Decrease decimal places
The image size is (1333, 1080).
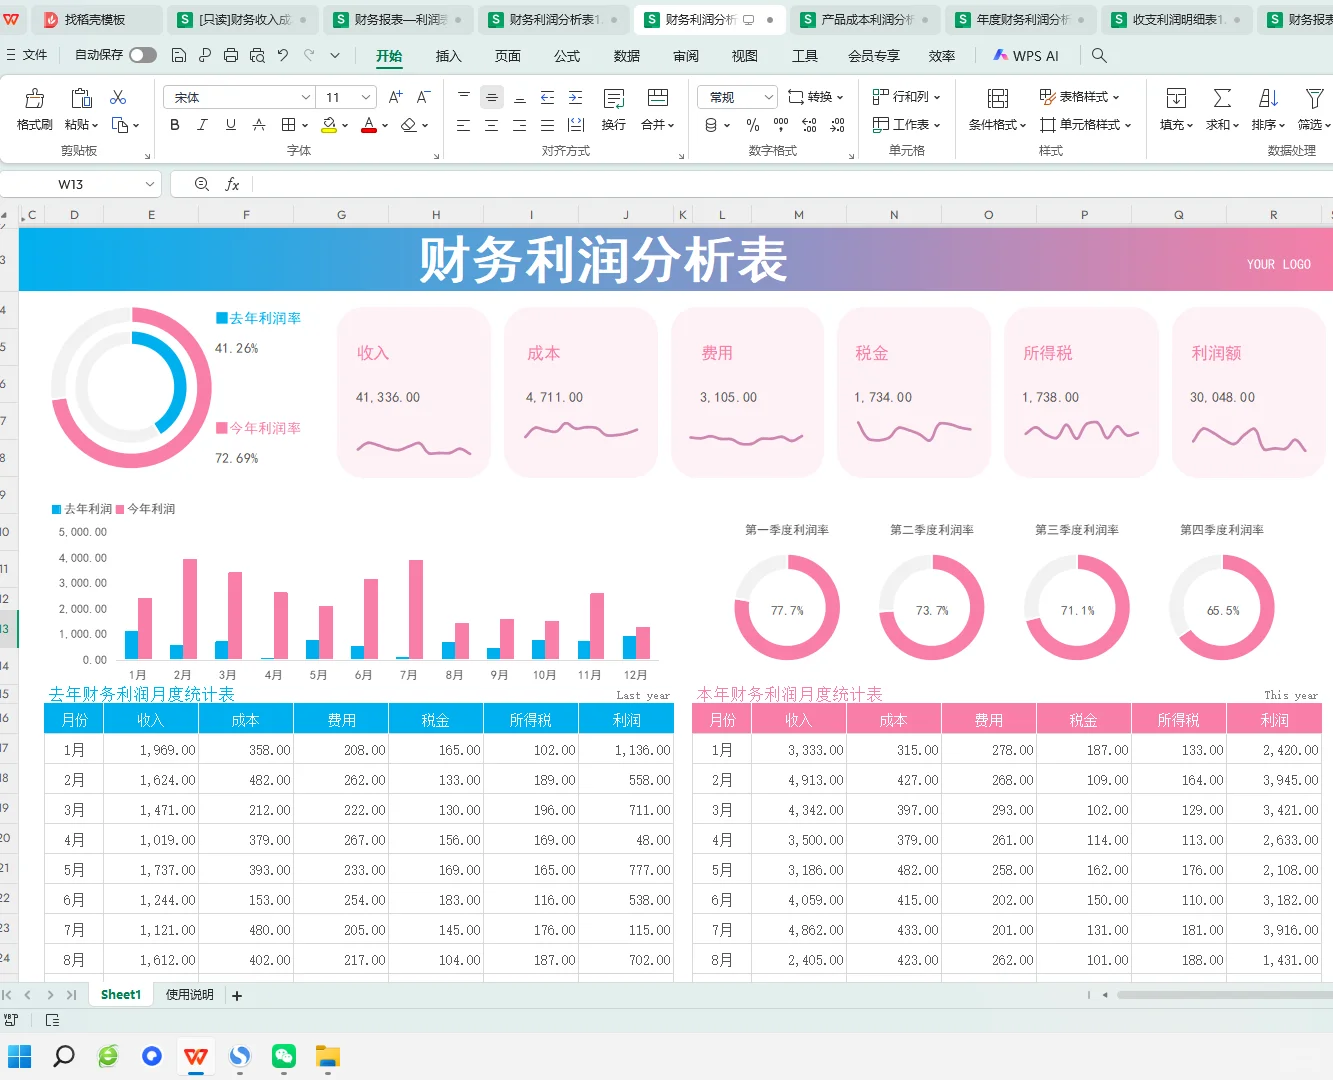point(838,125)
